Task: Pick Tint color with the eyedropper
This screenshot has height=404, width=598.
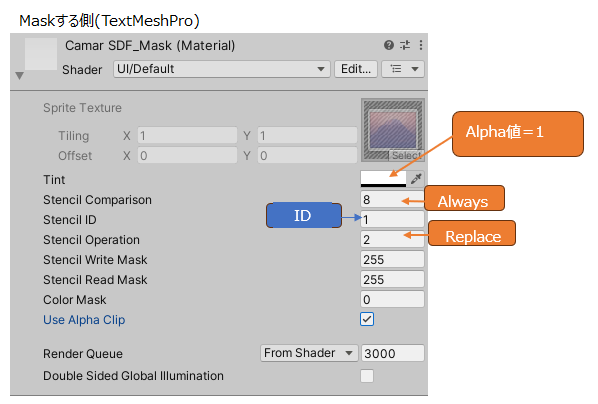Action: click(416, 178)
